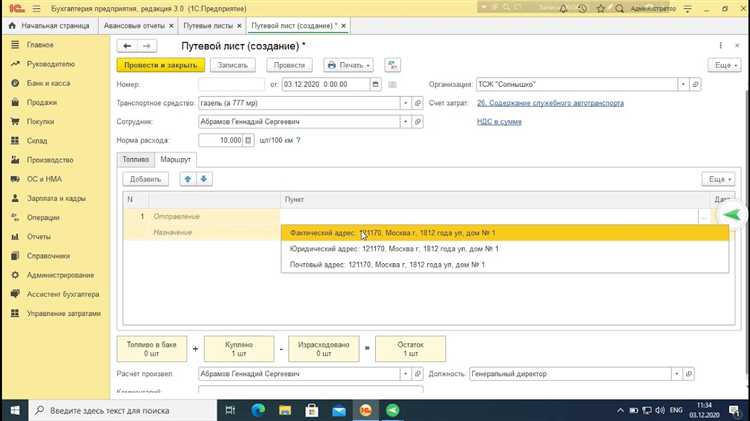Open Производство section in sidebar

50,160
